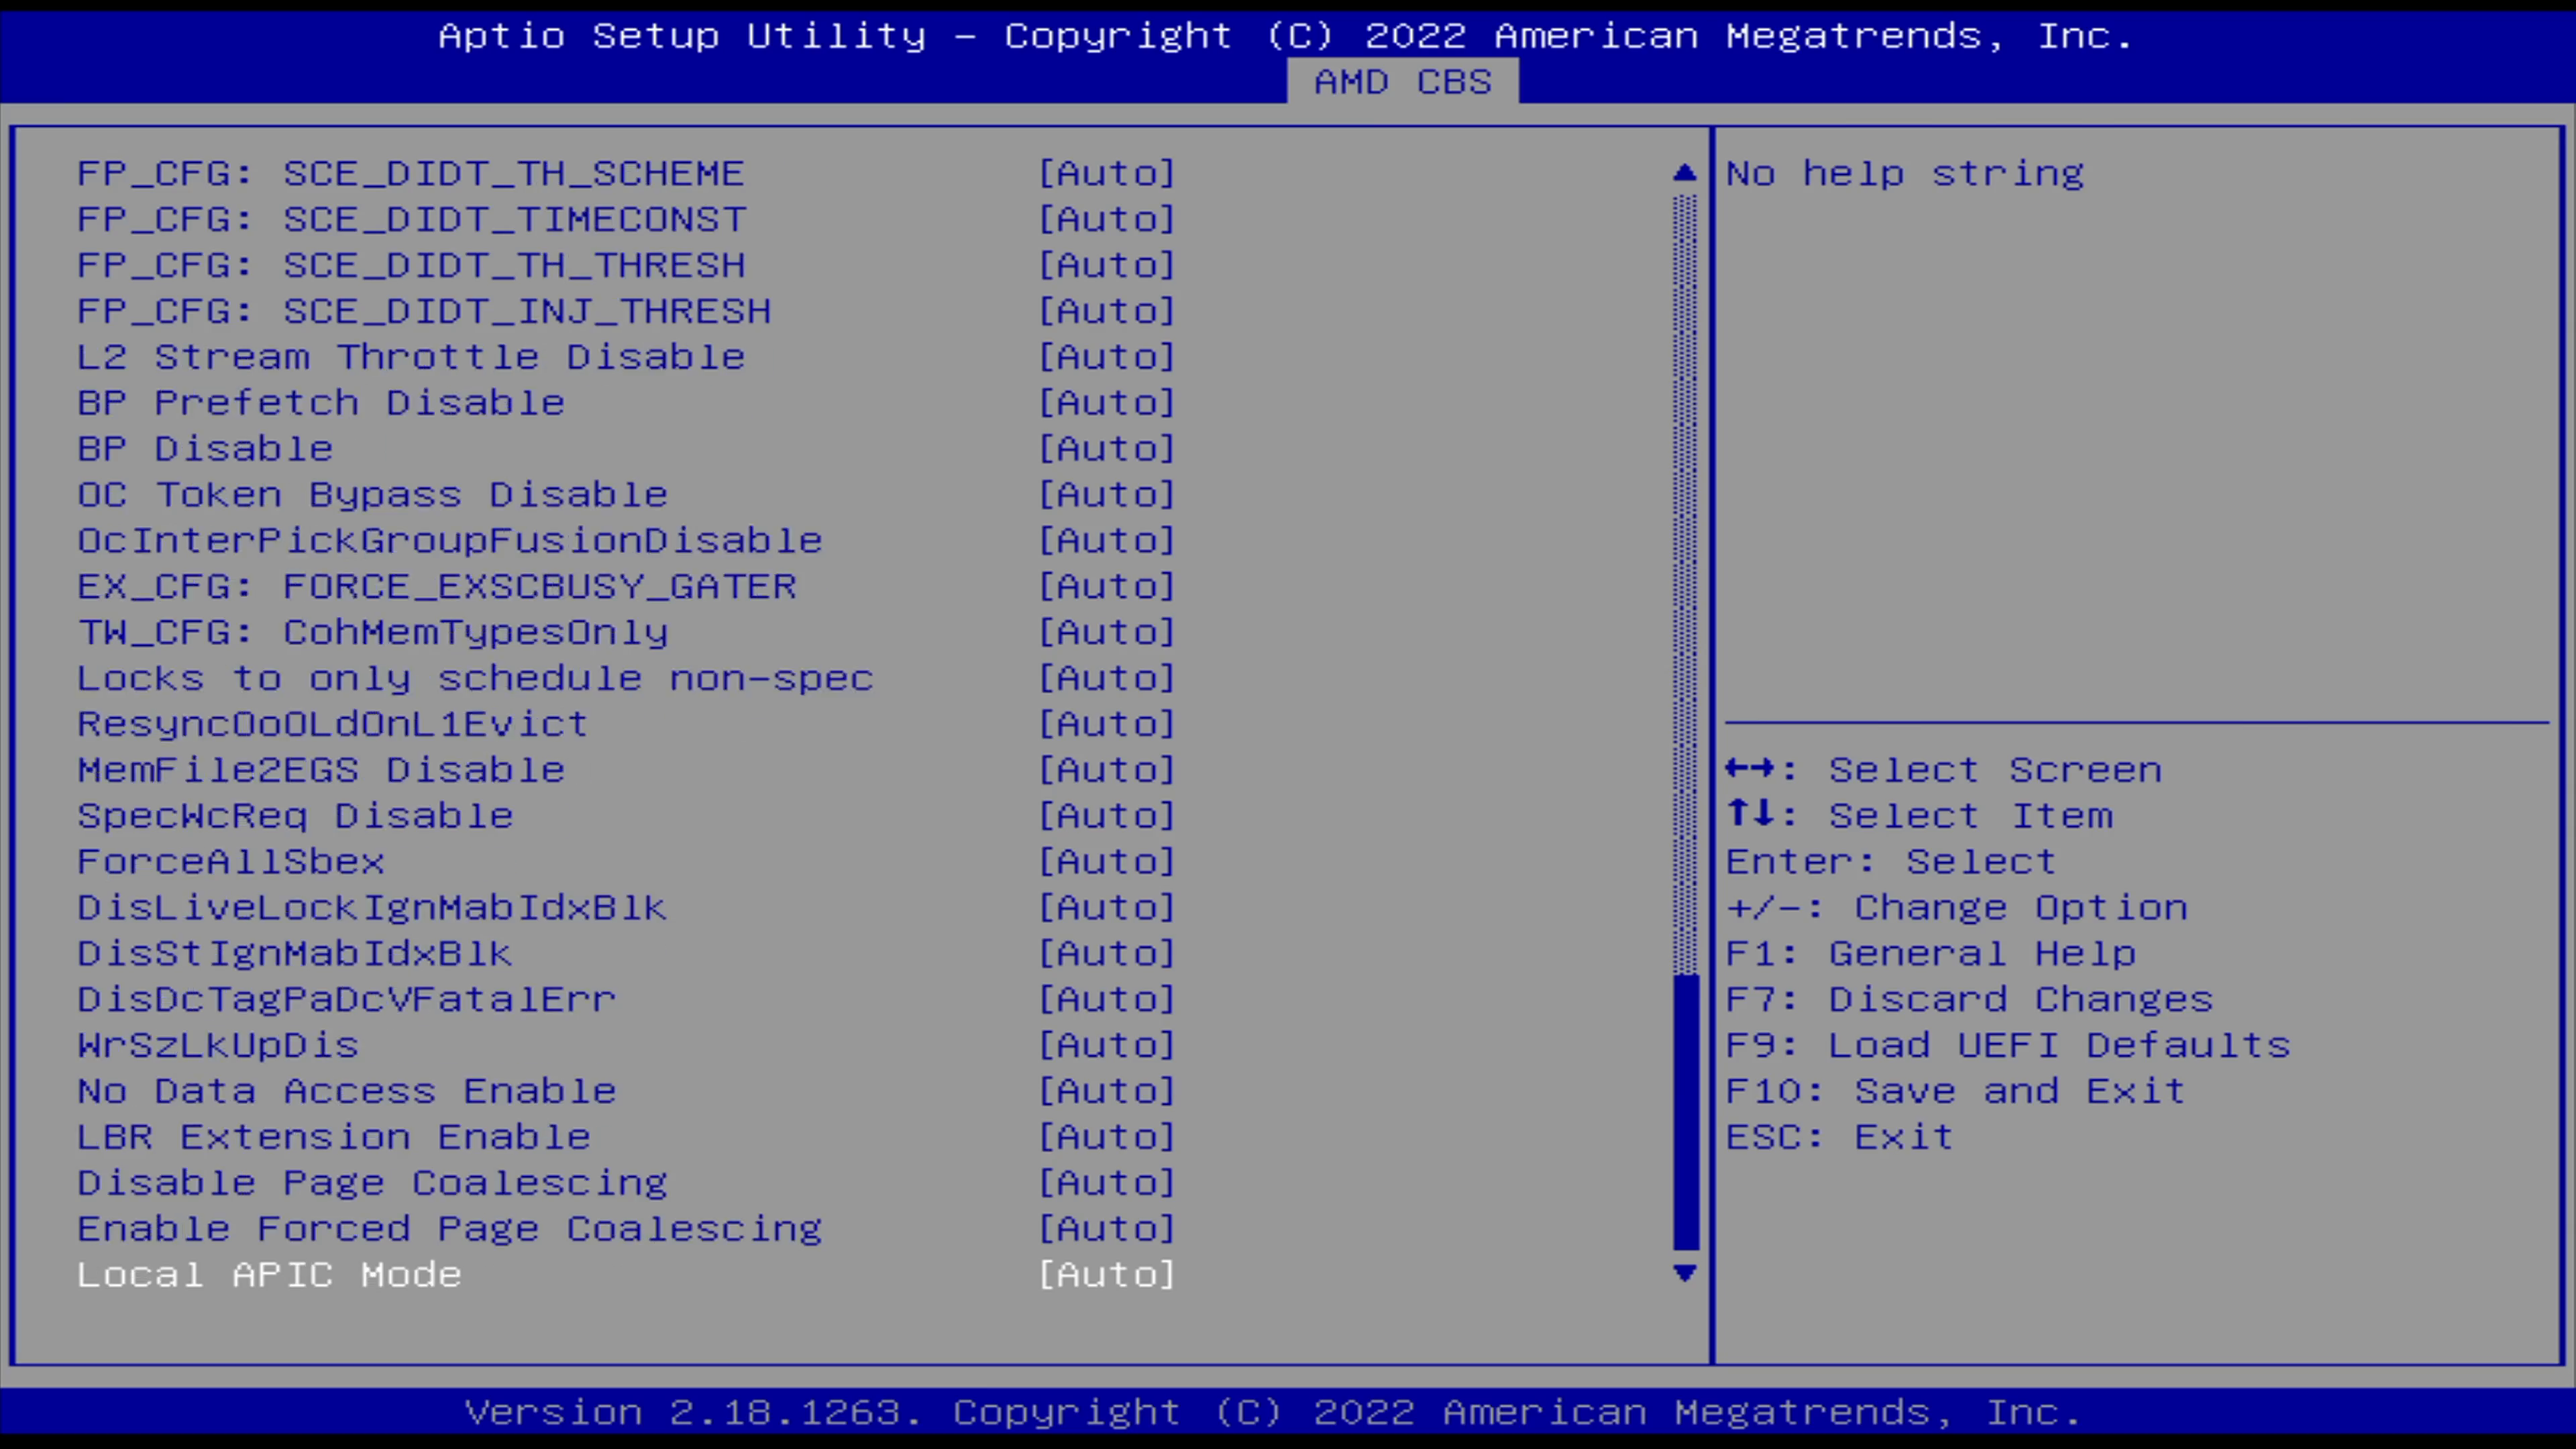Click the No help string text
Viewport: 2576px width, 1449px height.
[1905, 174]
